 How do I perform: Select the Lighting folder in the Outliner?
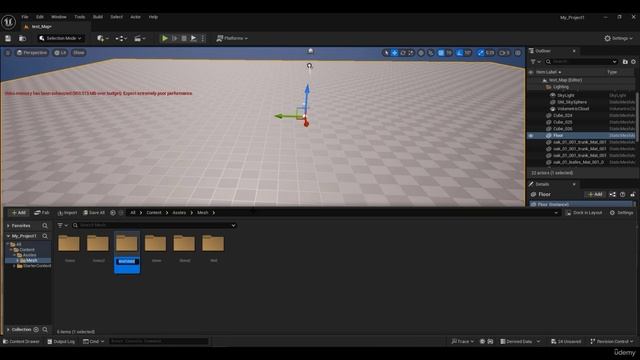(x=560, y=87)
